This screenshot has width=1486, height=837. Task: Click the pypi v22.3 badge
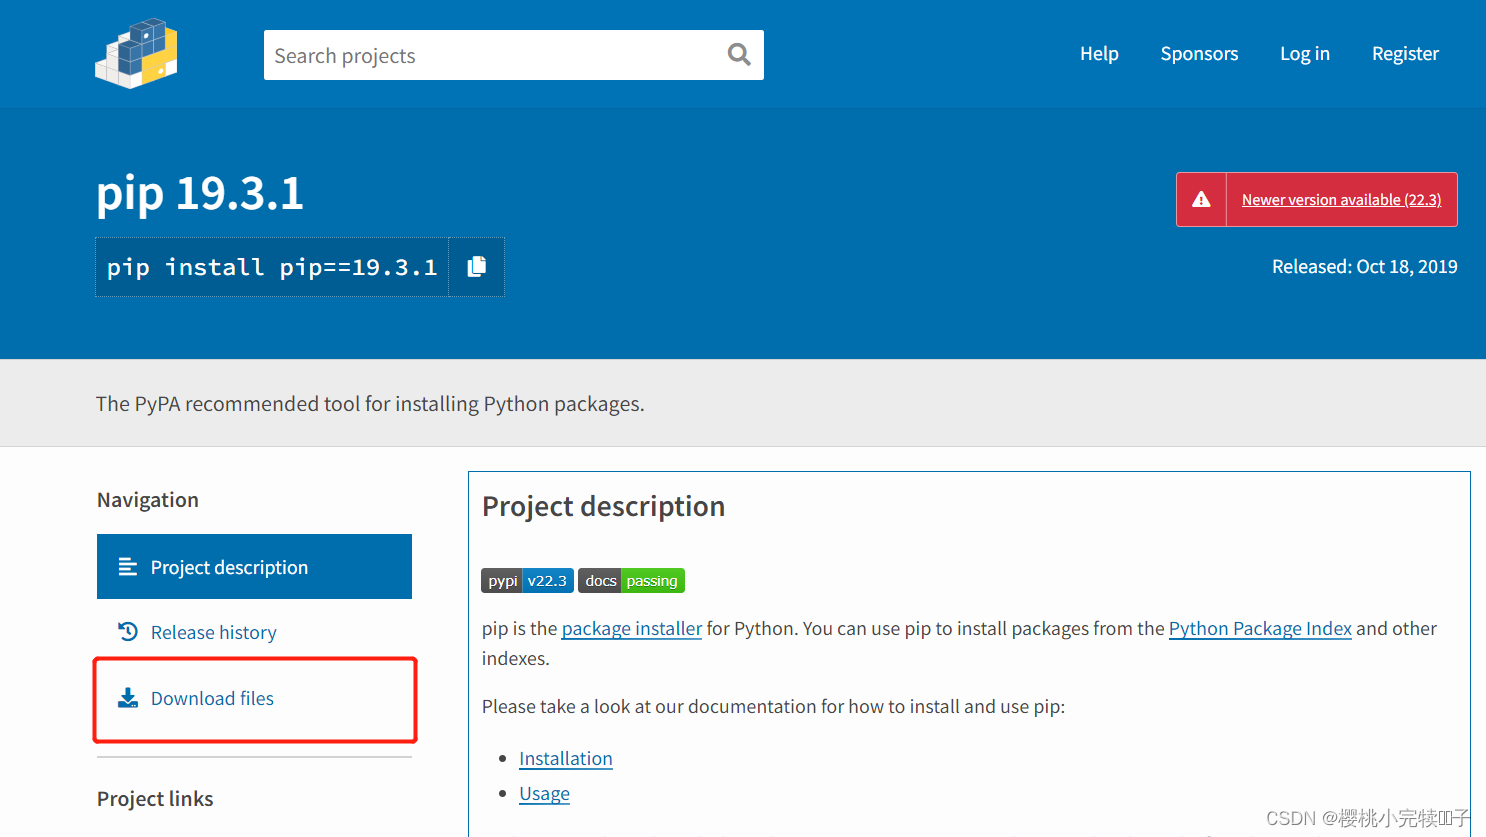point(527,581)
